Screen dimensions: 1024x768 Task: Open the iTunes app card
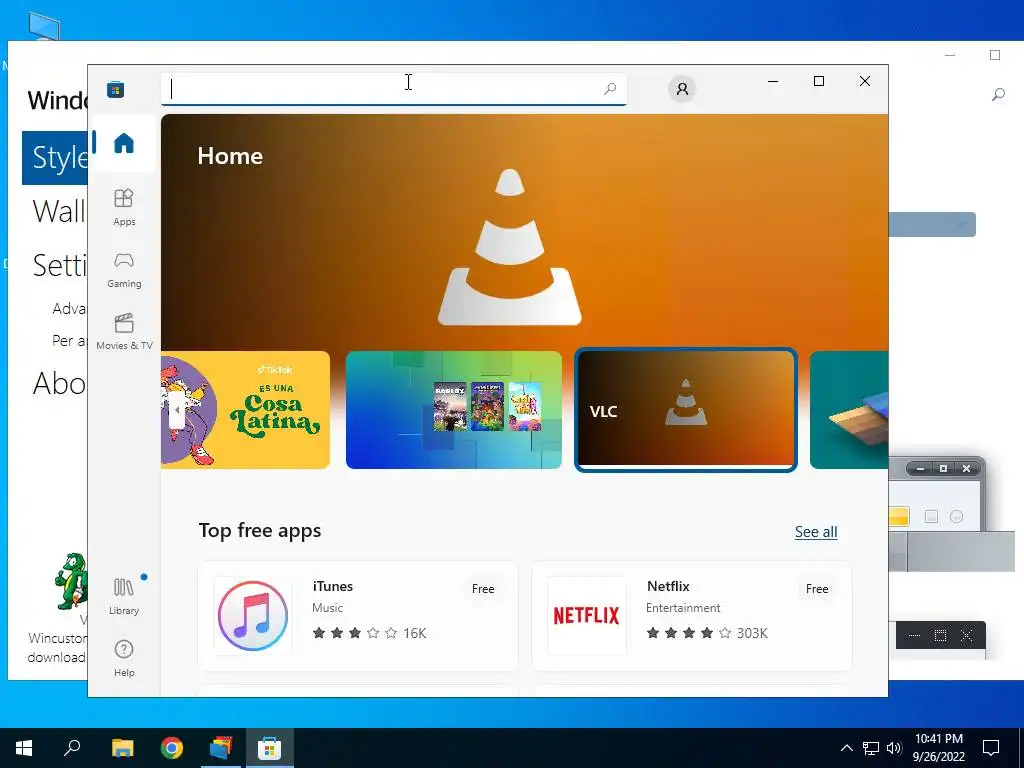(x=358, y=615)
